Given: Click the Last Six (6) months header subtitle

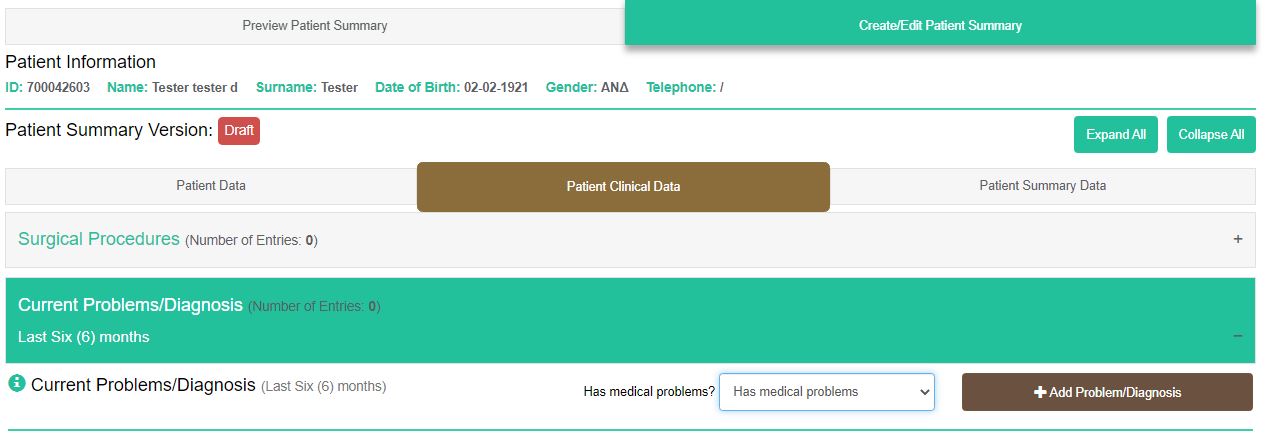Looking at the screenshot, I should pyautogui.click(x=84, y=337).
